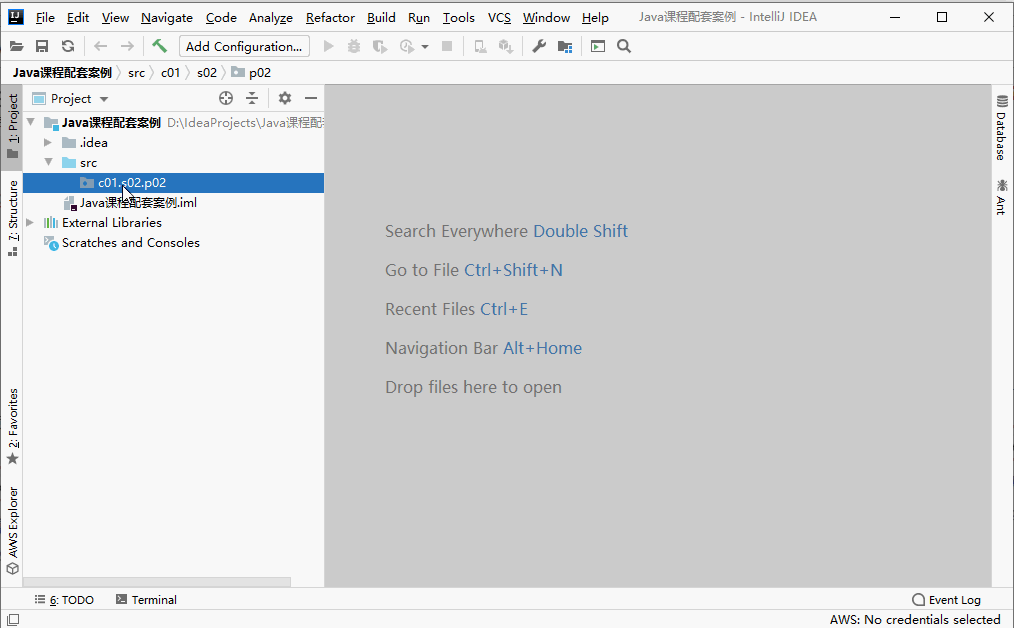Click the Run with Coverage icon
1014x628 pixels.
(380, 47)
